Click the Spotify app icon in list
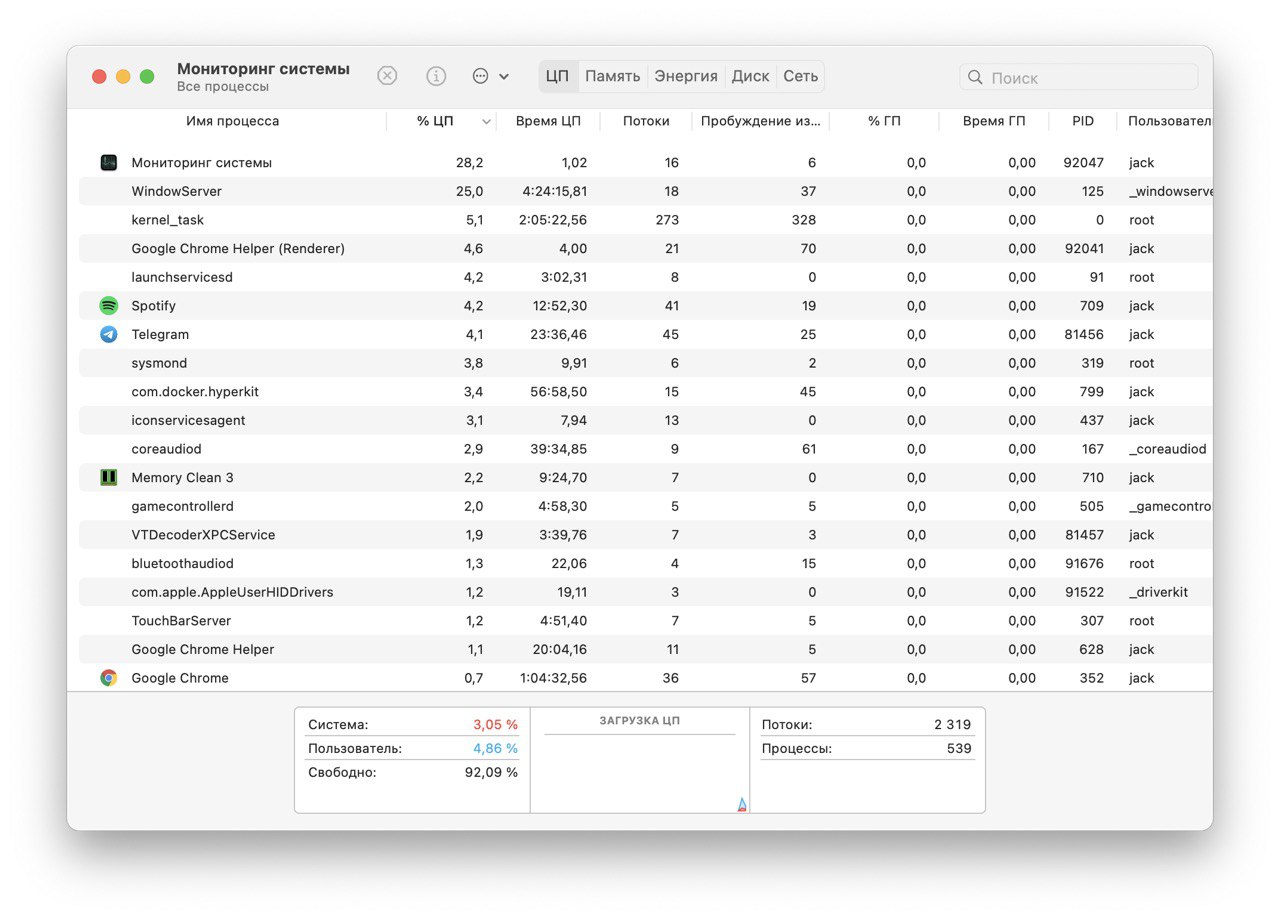Image resolution: width=1280 pixels, height=919 pixels. coord(109,306)
